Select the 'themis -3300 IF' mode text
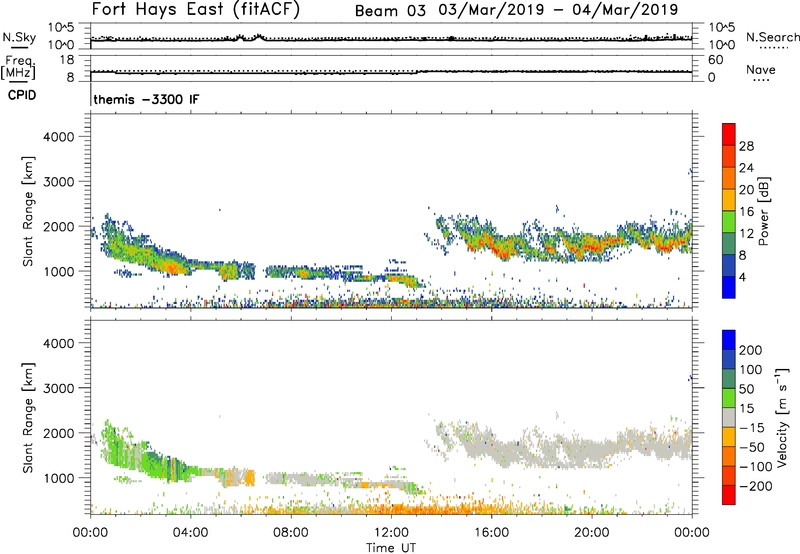The image size is (800, 554). click(x=146, y=99)
